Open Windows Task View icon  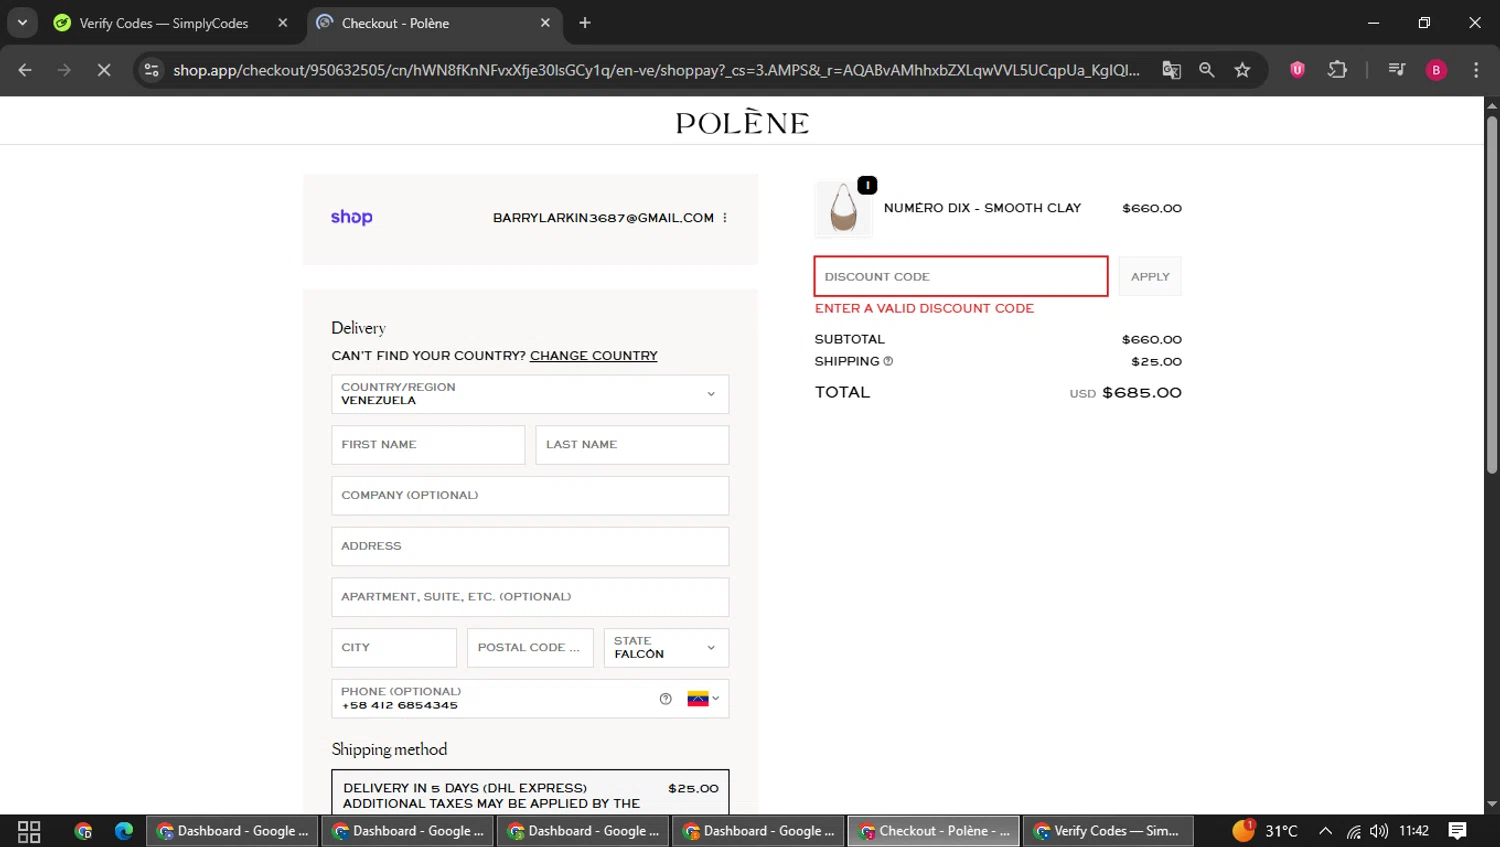pyautogui.click(x=29, y=831)
